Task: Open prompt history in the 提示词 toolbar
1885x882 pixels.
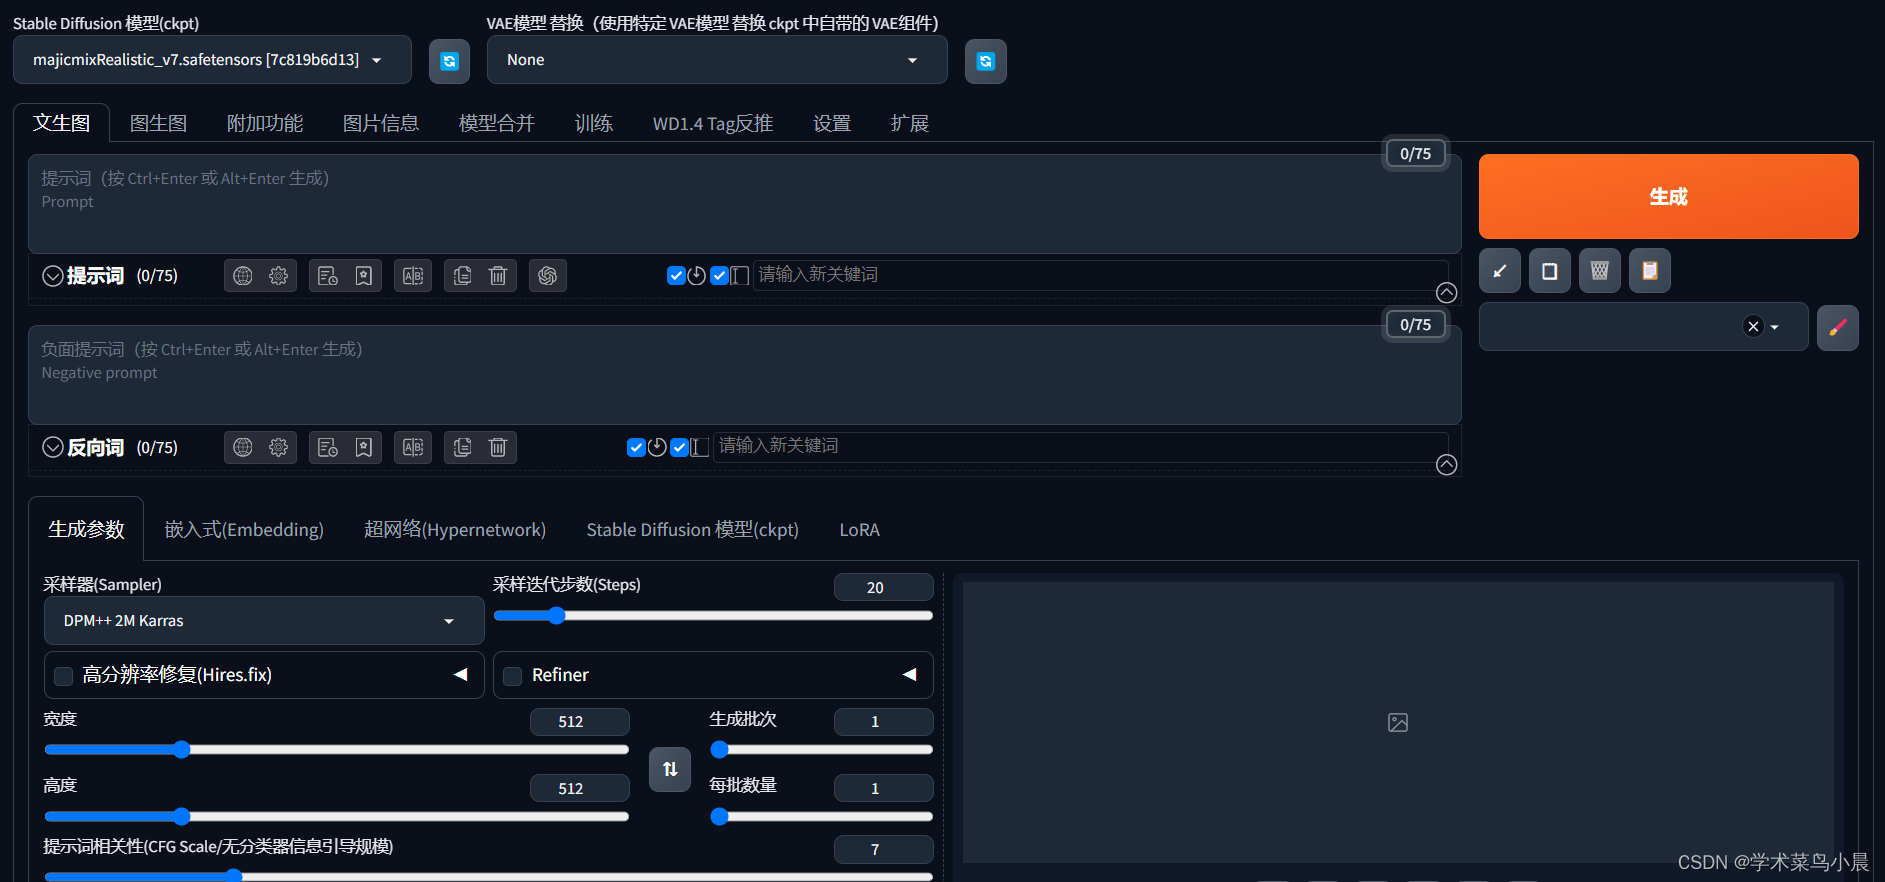Action: [x=328, y=276]
